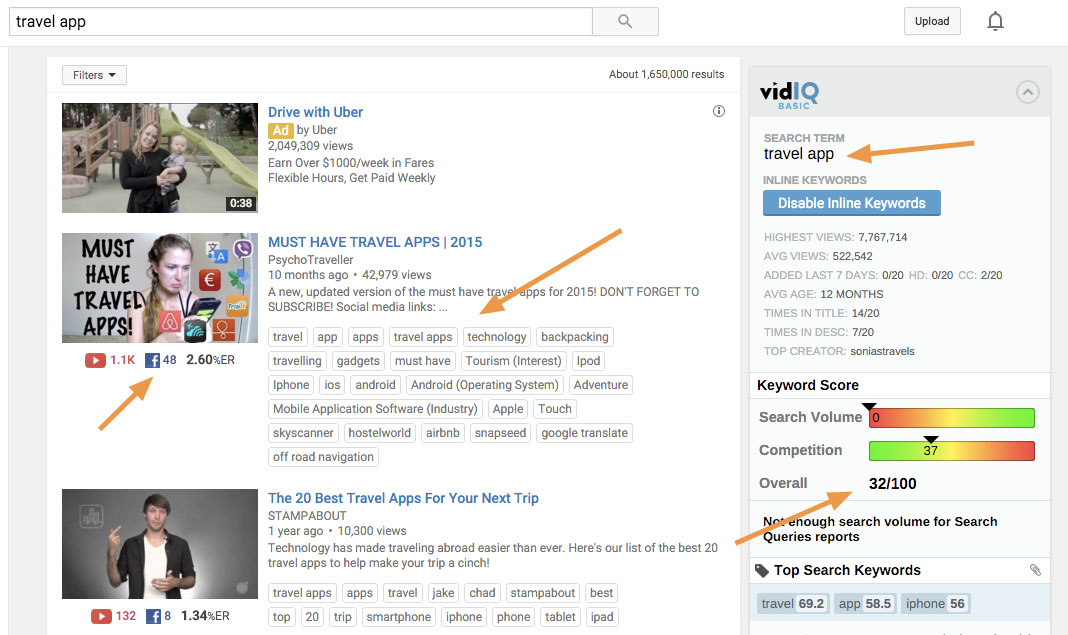Viewport: 1068px width, 635px height.
Task: Open the notifications bell
Action: 995,21
